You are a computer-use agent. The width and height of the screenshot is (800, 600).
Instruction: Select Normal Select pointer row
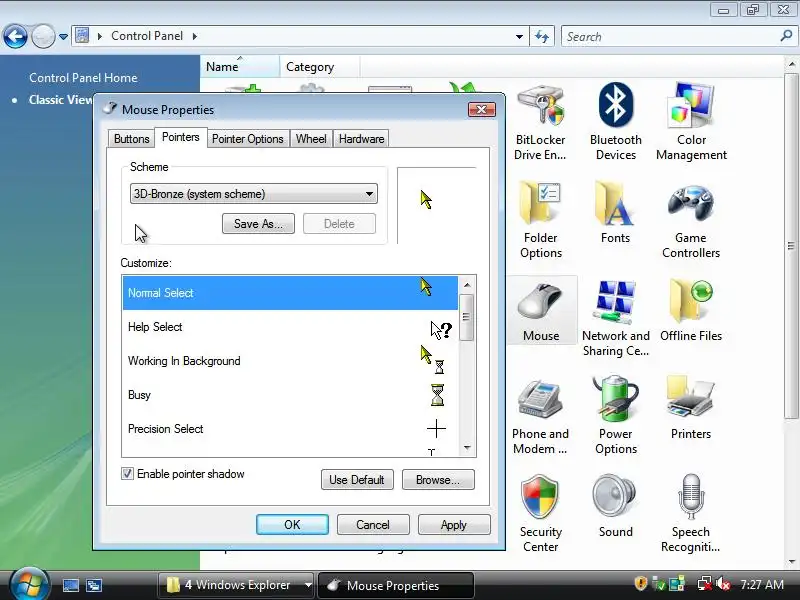click(x=290, y=293)
